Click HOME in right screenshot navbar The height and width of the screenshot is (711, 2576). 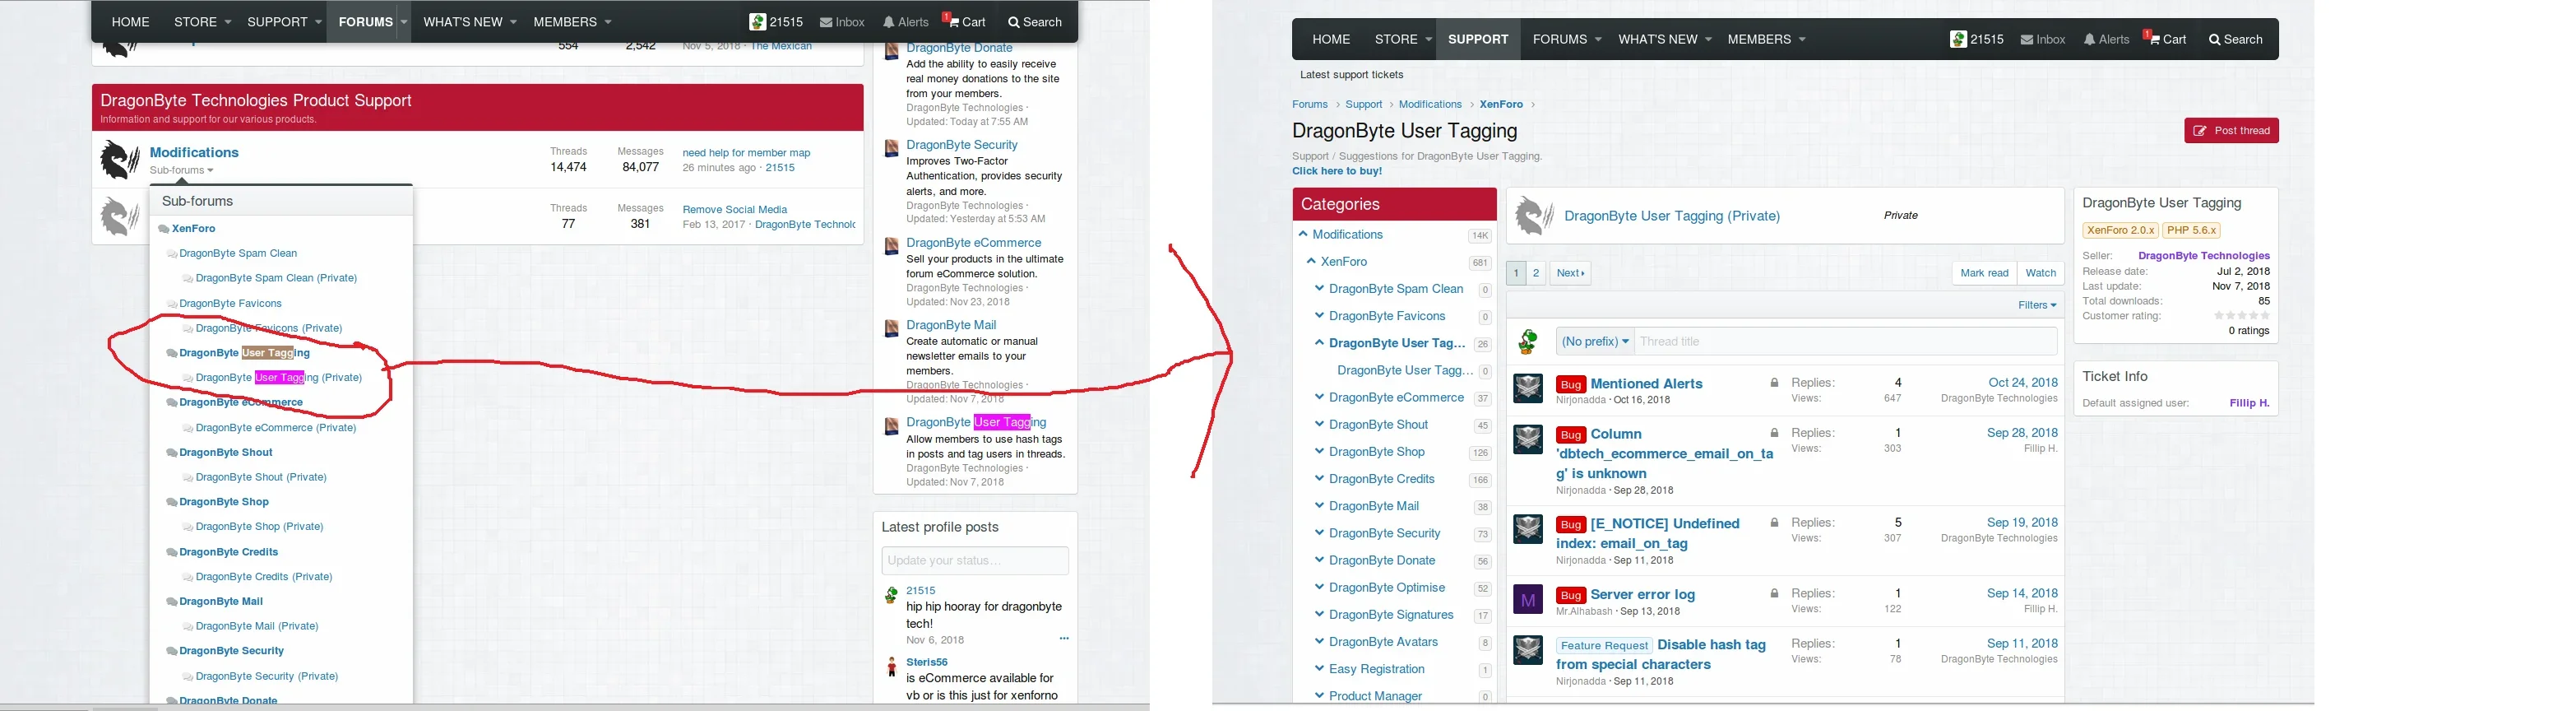coord(1331,39)
